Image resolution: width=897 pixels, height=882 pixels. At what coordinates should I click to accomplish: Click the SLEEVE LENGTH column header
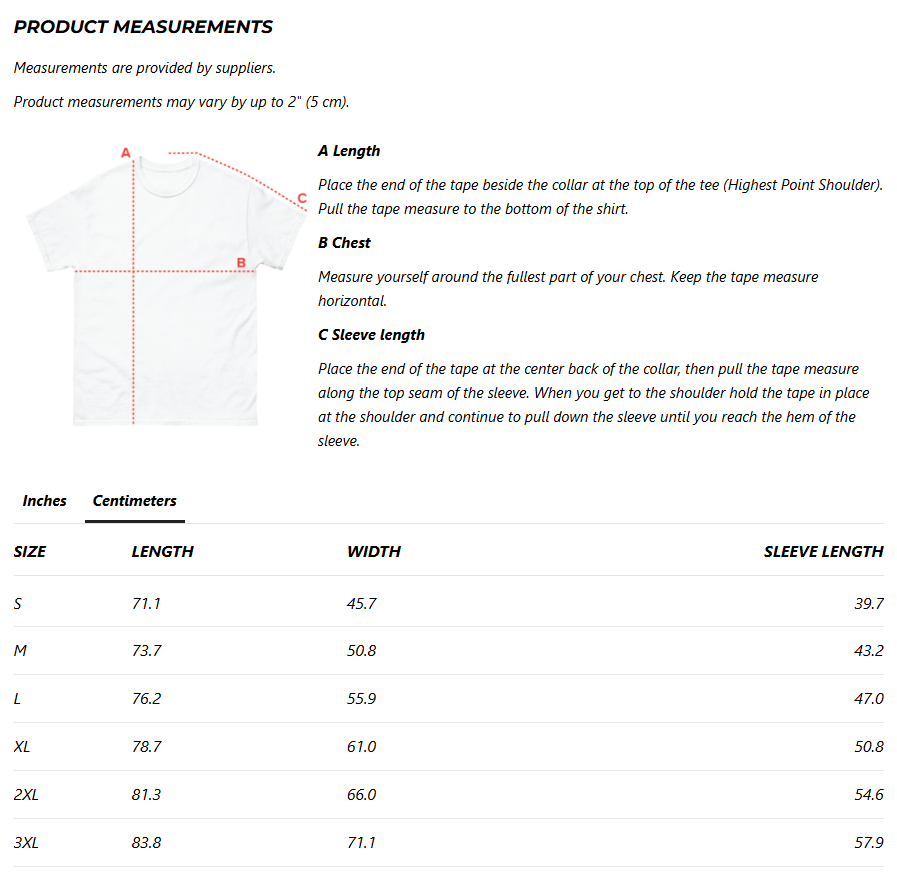(824, 551)
